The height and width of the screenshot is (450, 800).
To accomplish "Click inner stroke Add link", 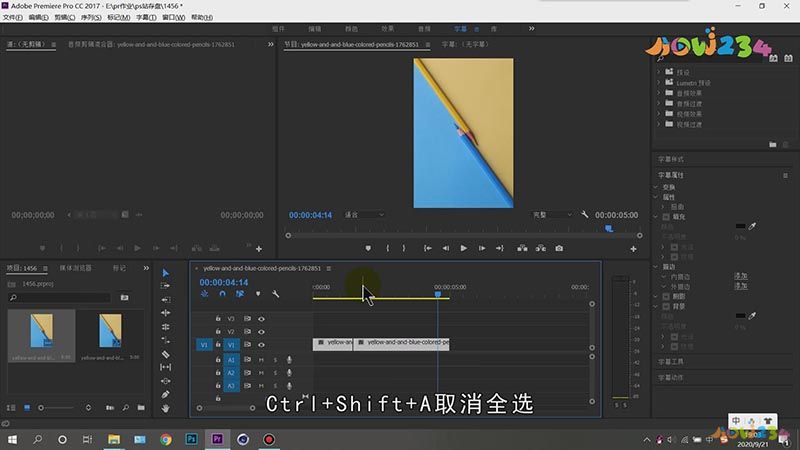I will click(x=741, y=276).
